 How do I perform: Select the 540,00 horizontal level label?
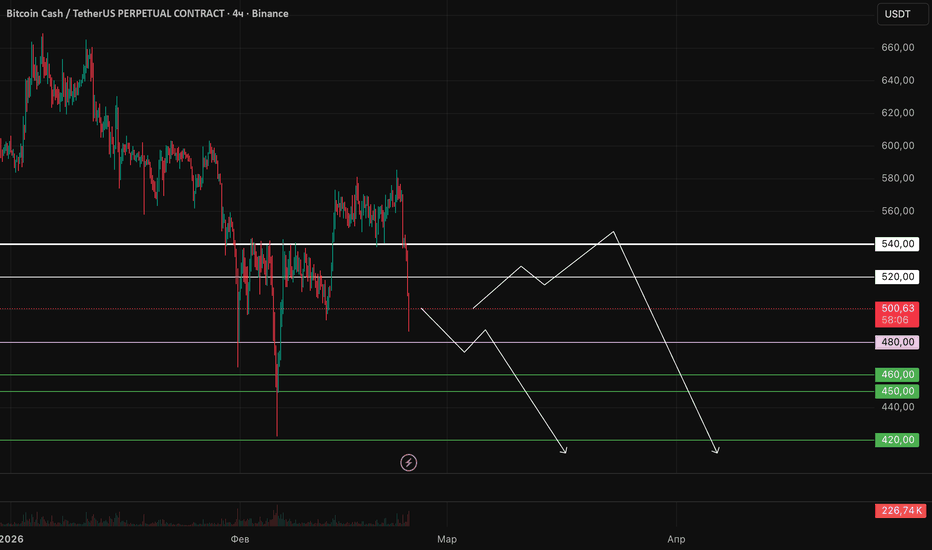[x=897, y=244]
